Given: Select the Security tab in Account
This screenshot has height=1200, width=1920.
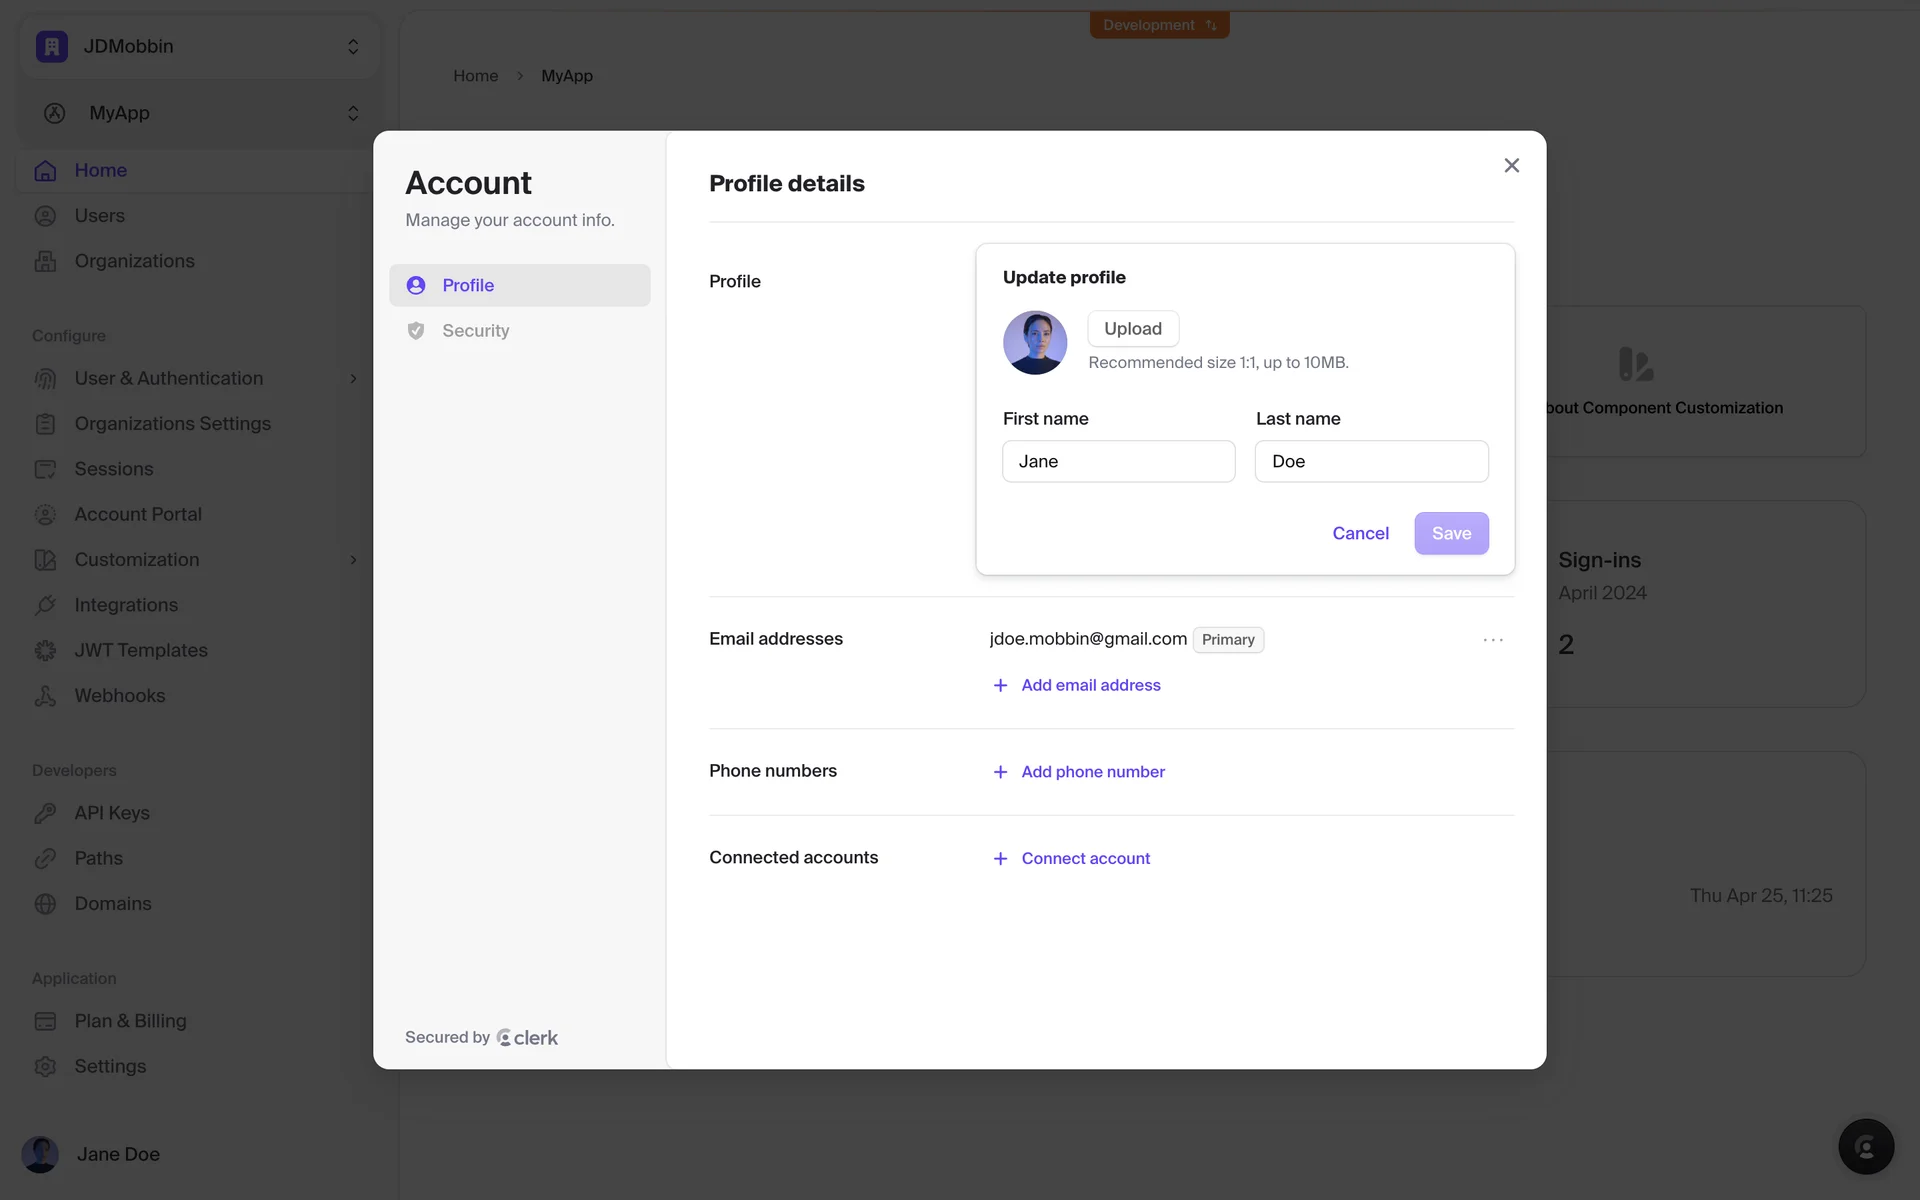Looking at the screenshot, I should coord(475,331).
